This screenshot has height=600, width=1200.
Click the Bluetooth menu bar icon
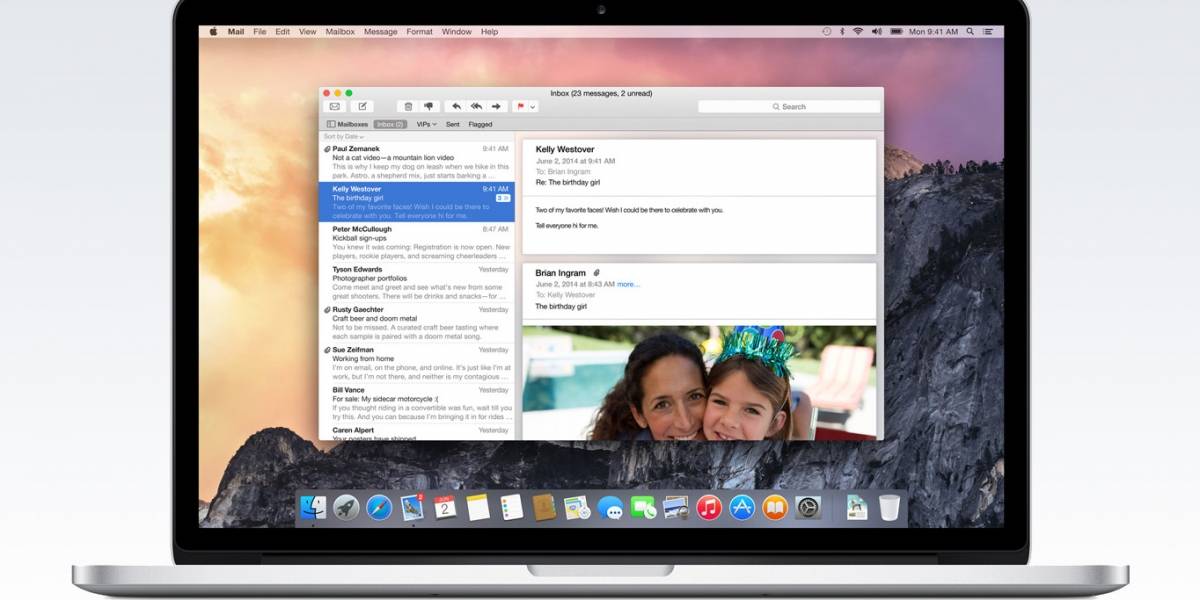[842, 31]
